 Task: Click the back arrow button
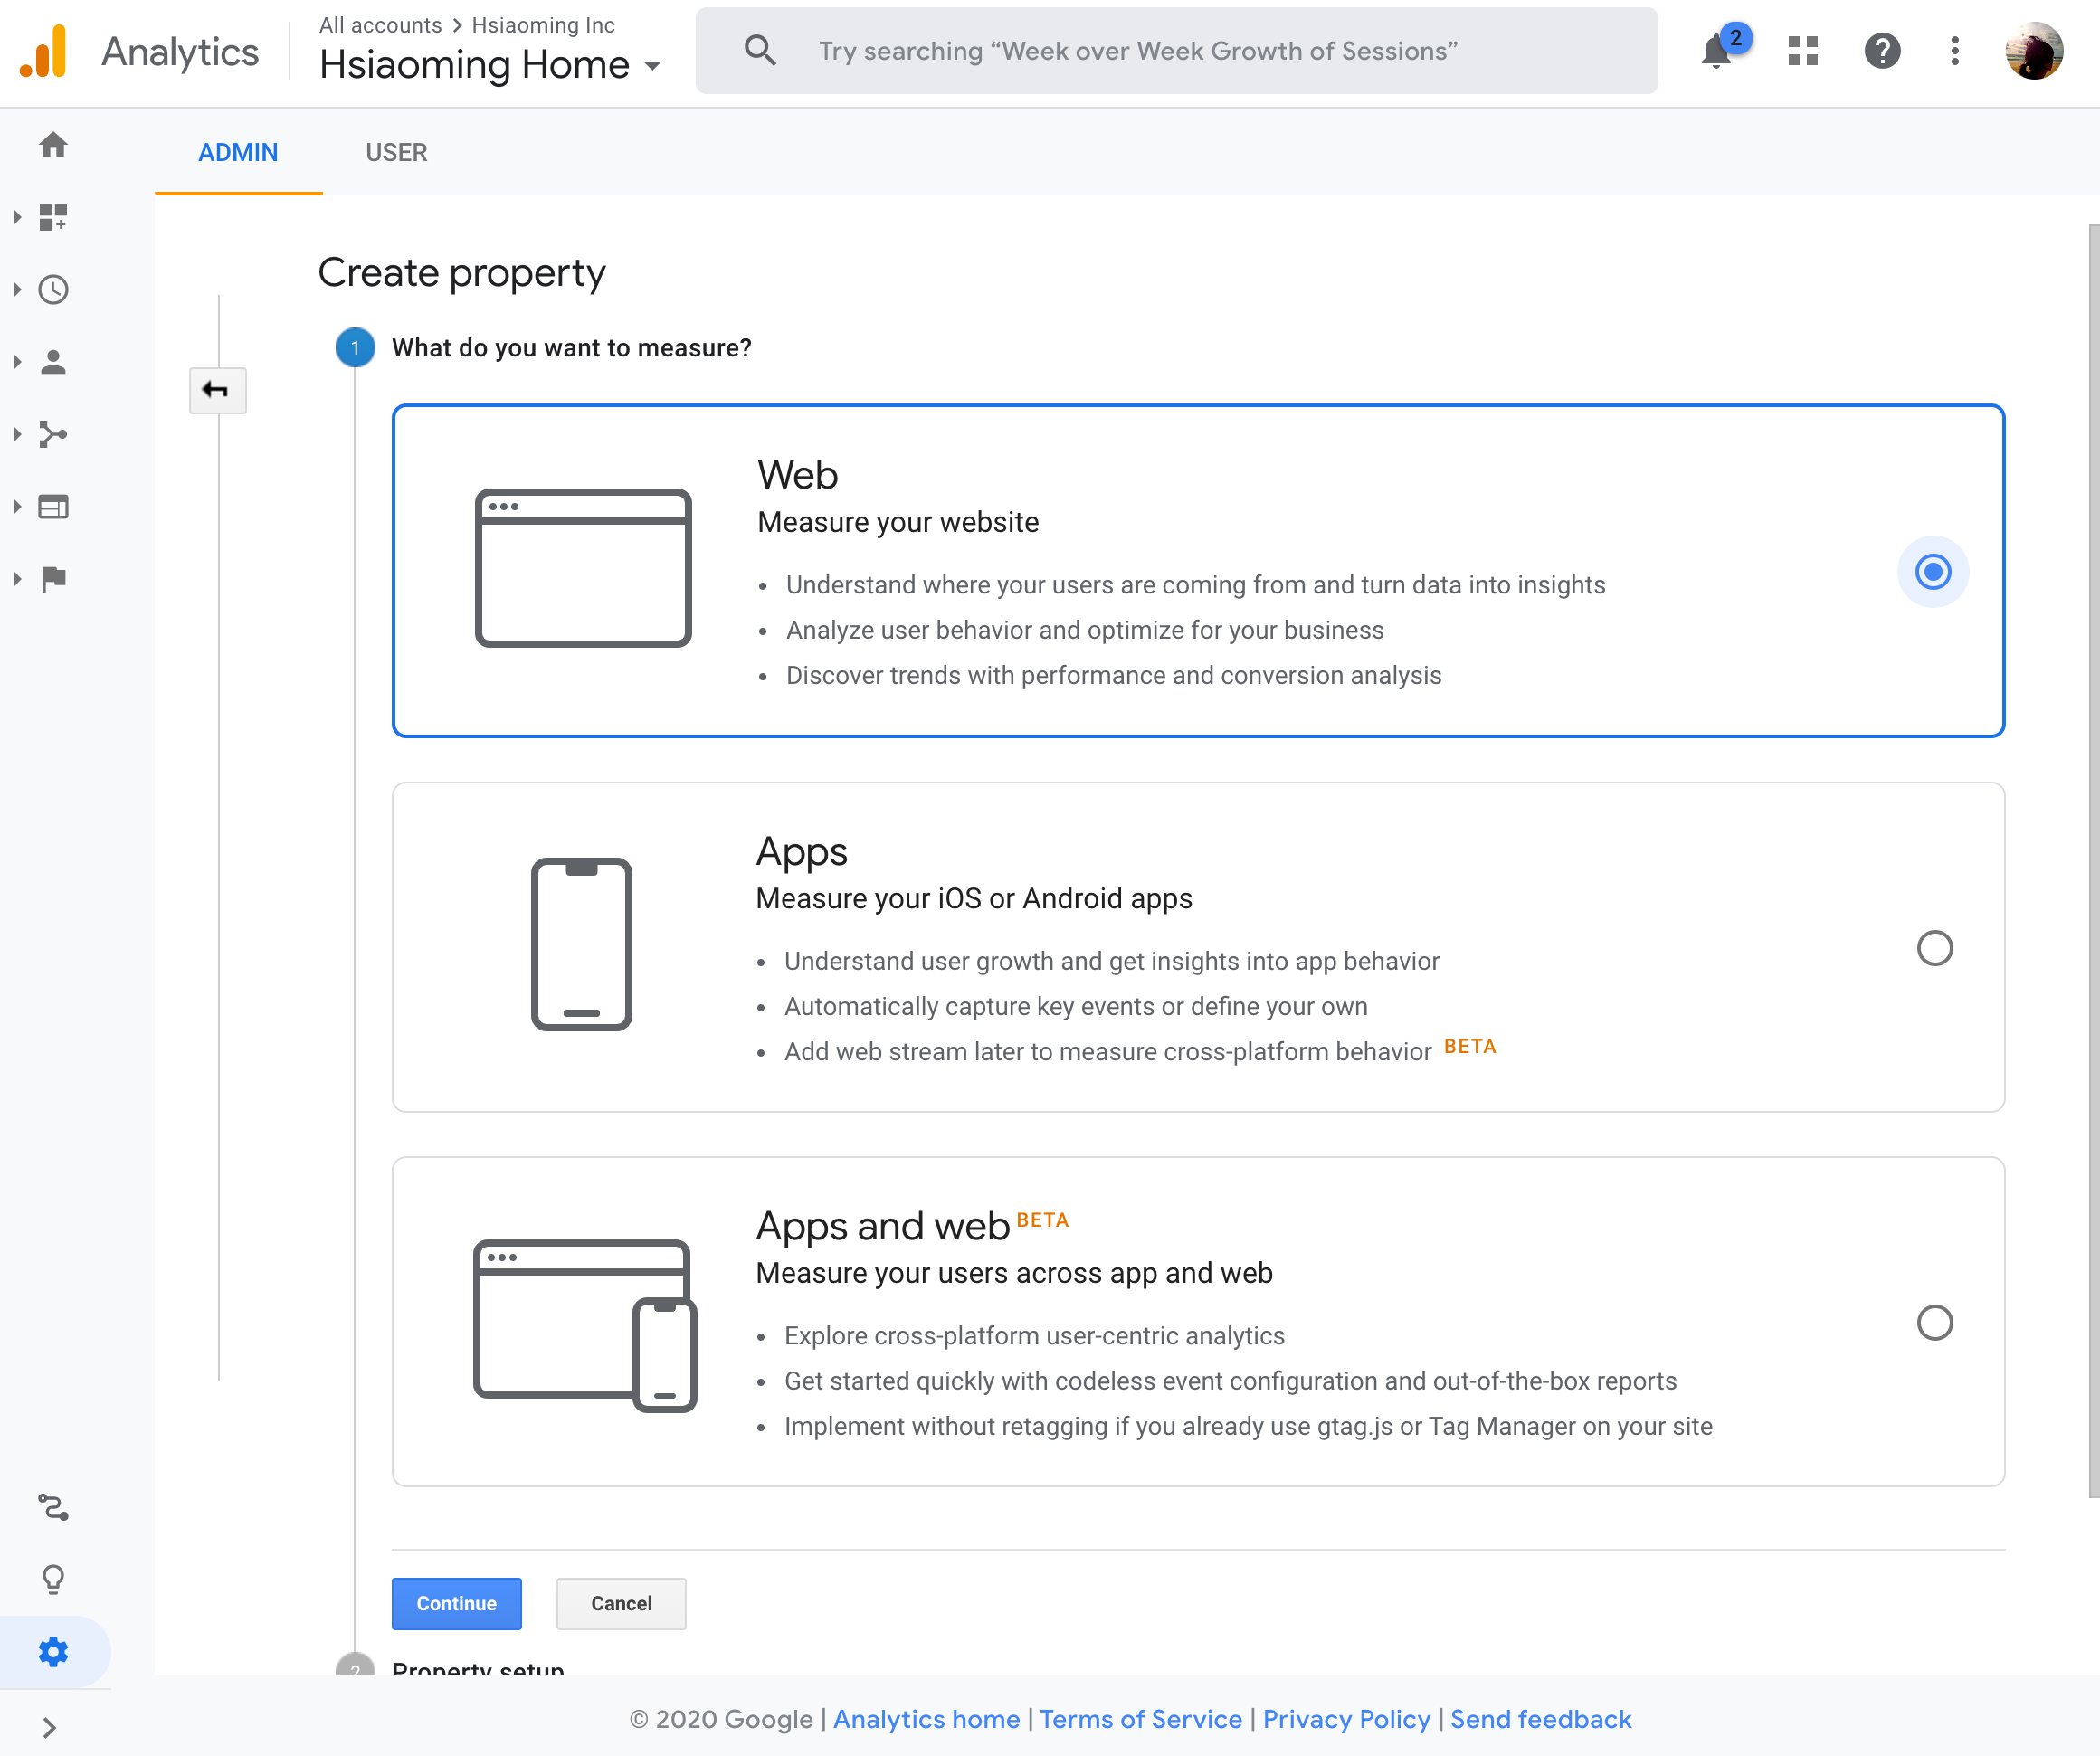click(217, 390)
